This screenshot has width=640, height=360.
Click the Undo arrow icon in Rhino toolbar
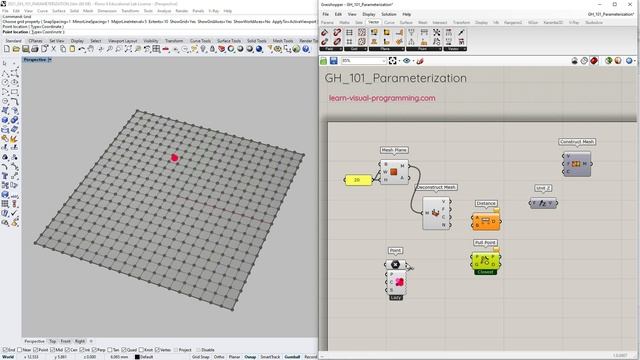82,49
